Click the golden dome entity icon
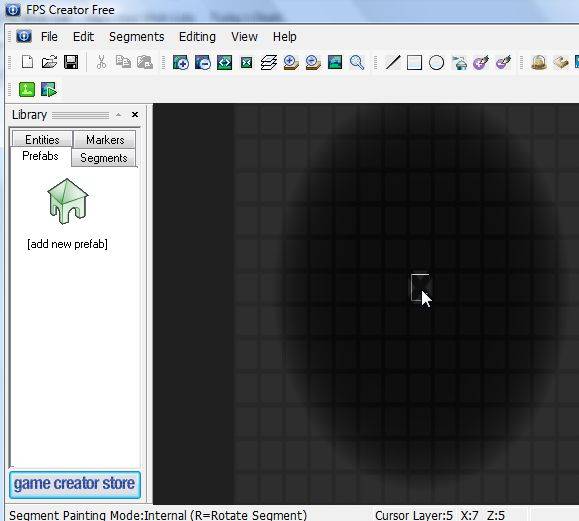579x521 pixels. click(539, 62)
